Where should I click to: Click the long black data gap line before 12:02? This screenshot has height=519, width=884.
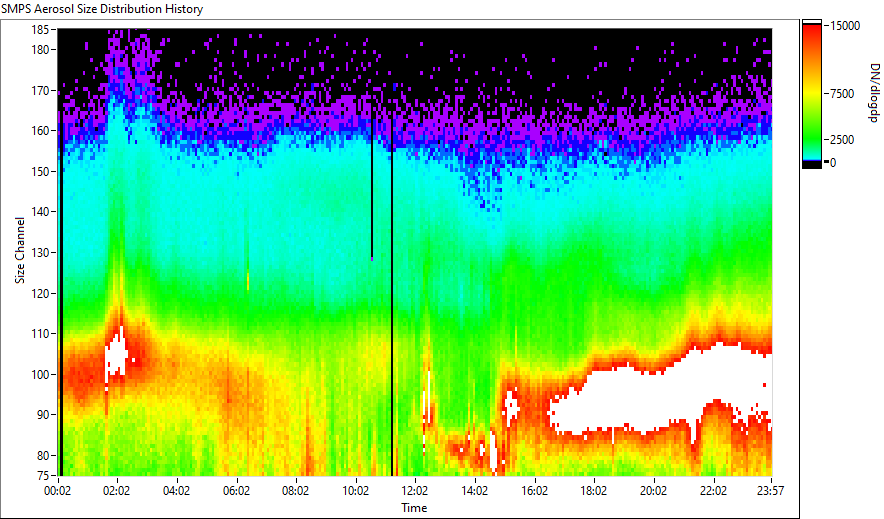coord(392,293)
